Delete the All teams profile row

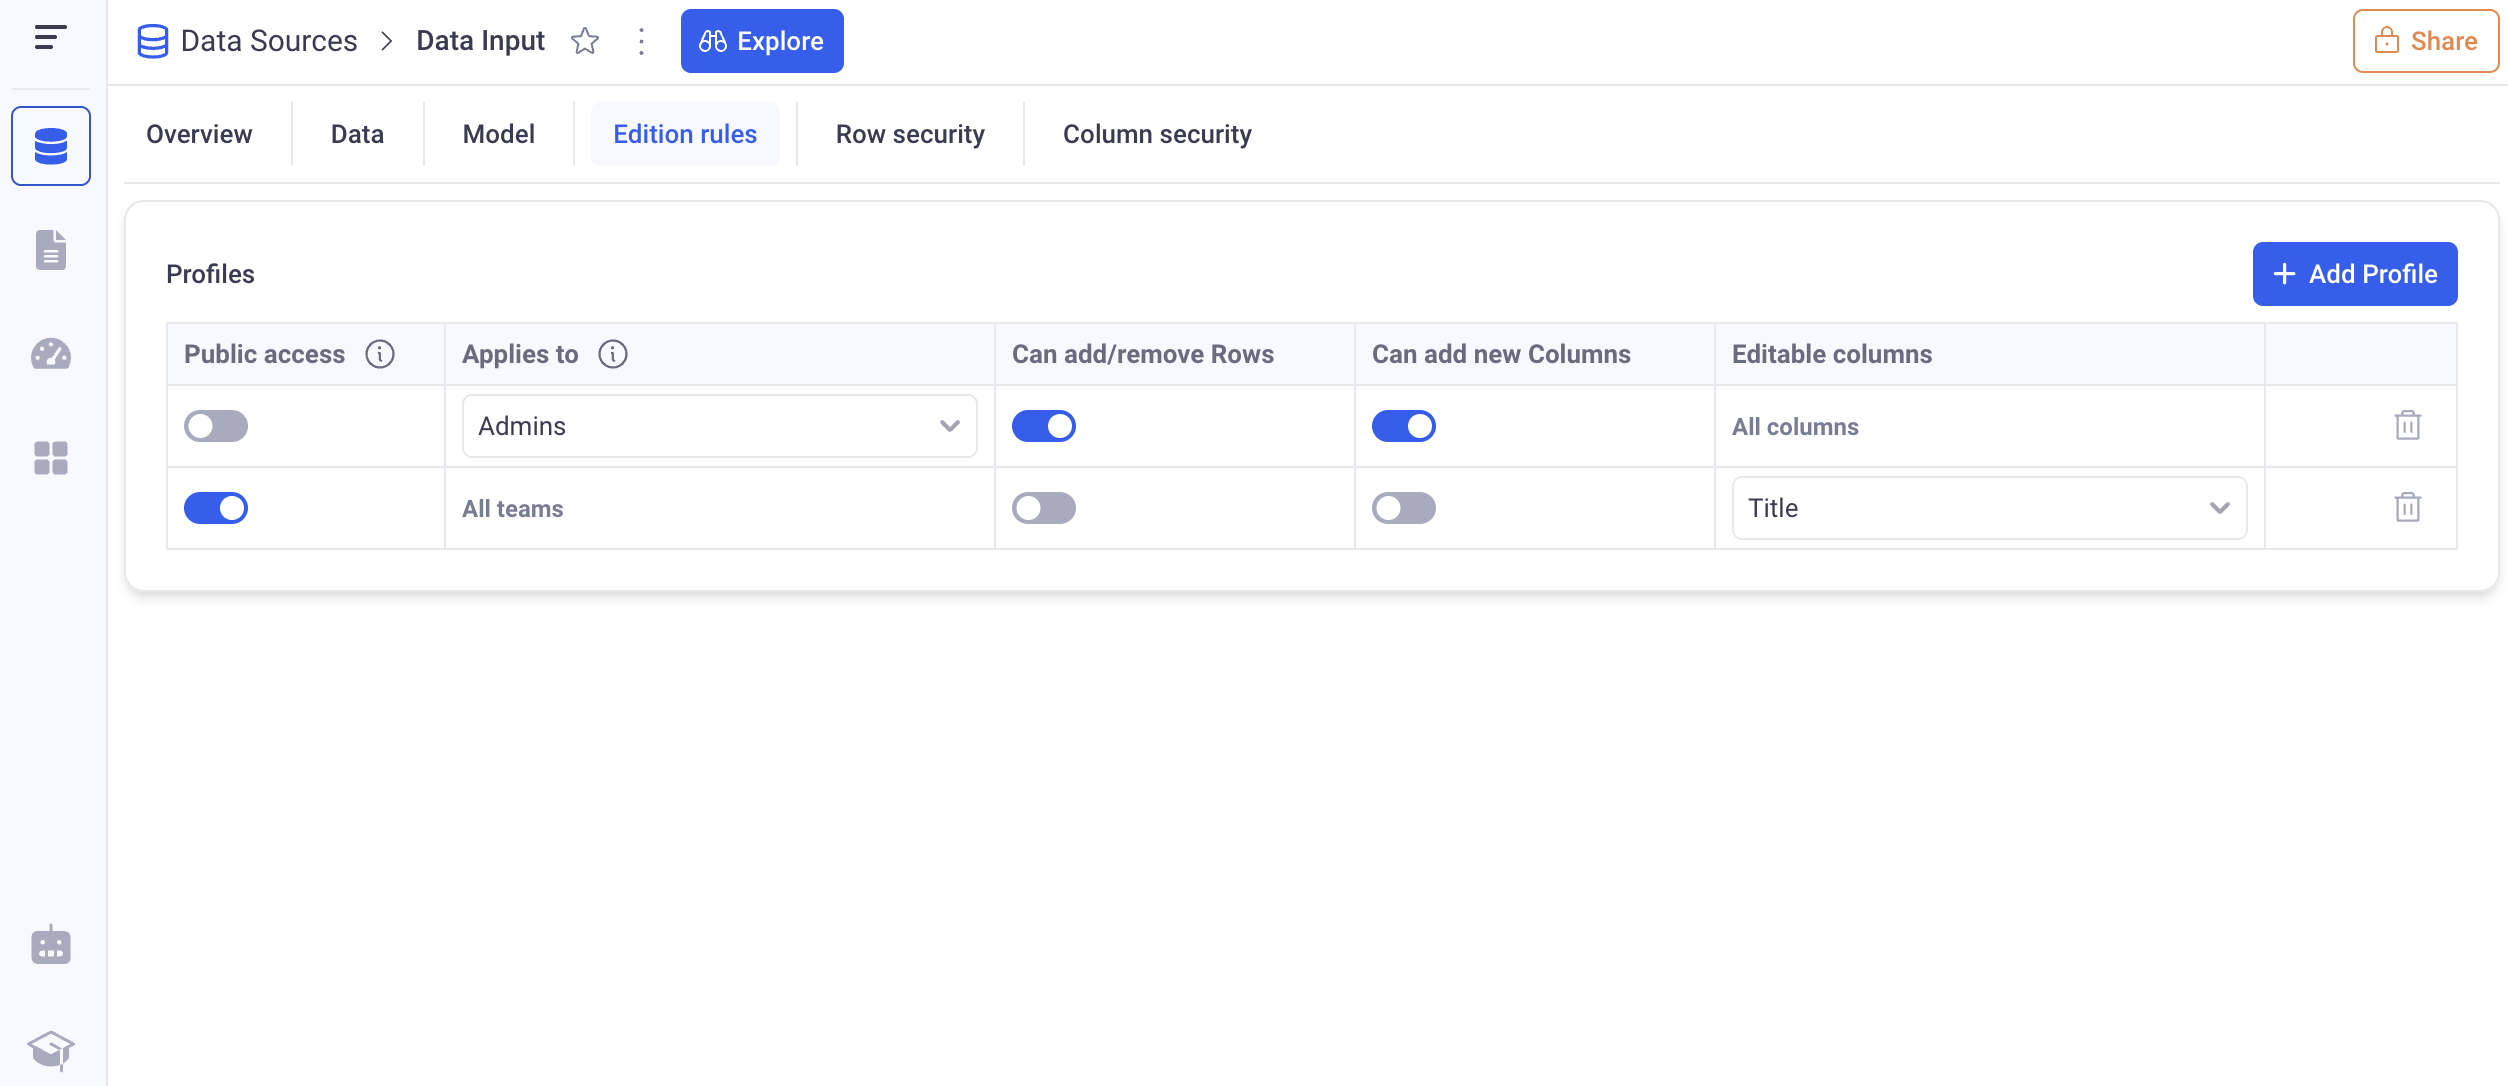2407,508
